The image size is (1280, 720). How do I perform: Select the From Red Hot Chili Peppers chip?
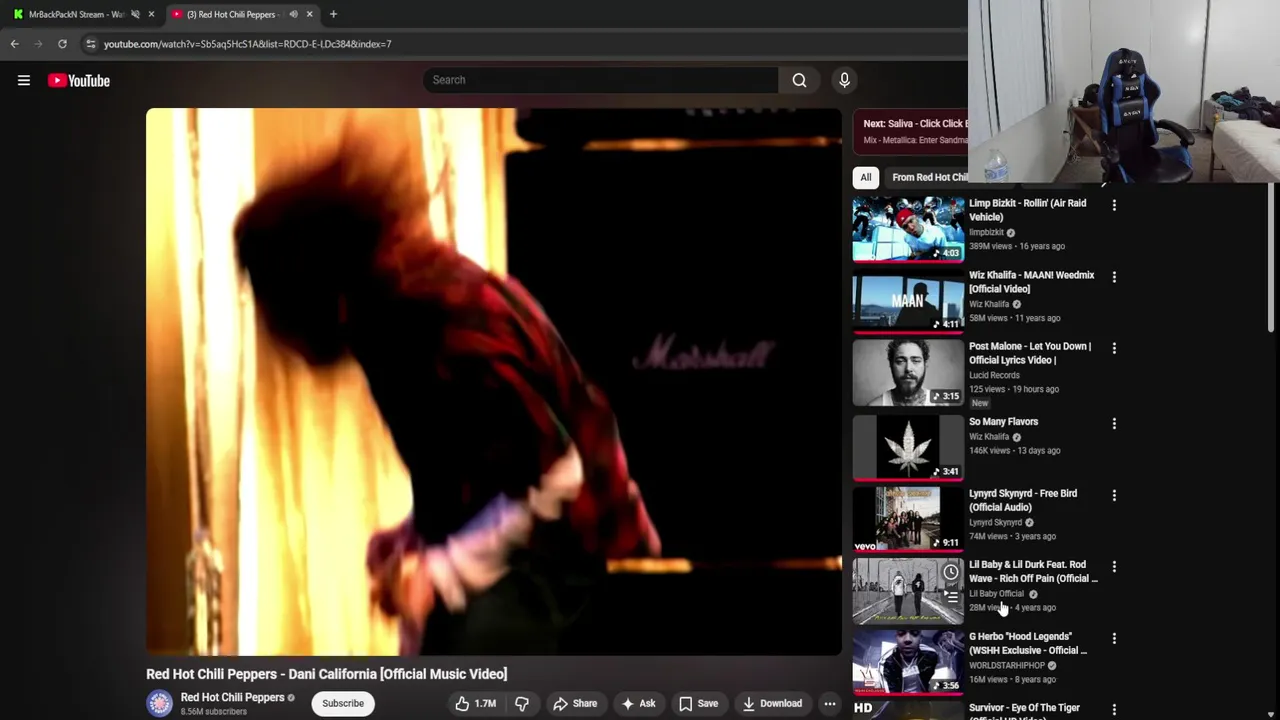point(928,177)
